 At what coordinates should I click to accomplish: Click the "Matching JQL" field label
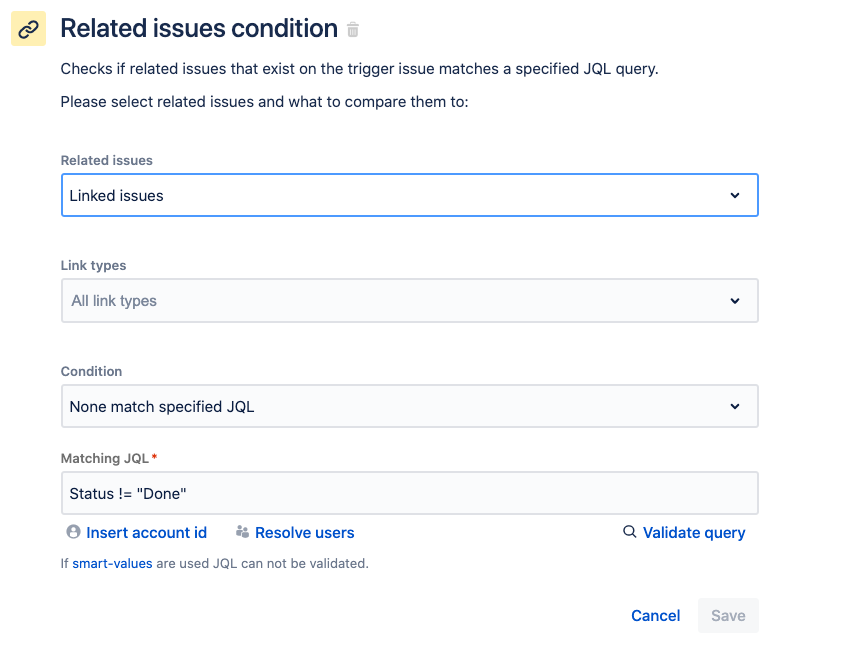(x=104, y=458)
